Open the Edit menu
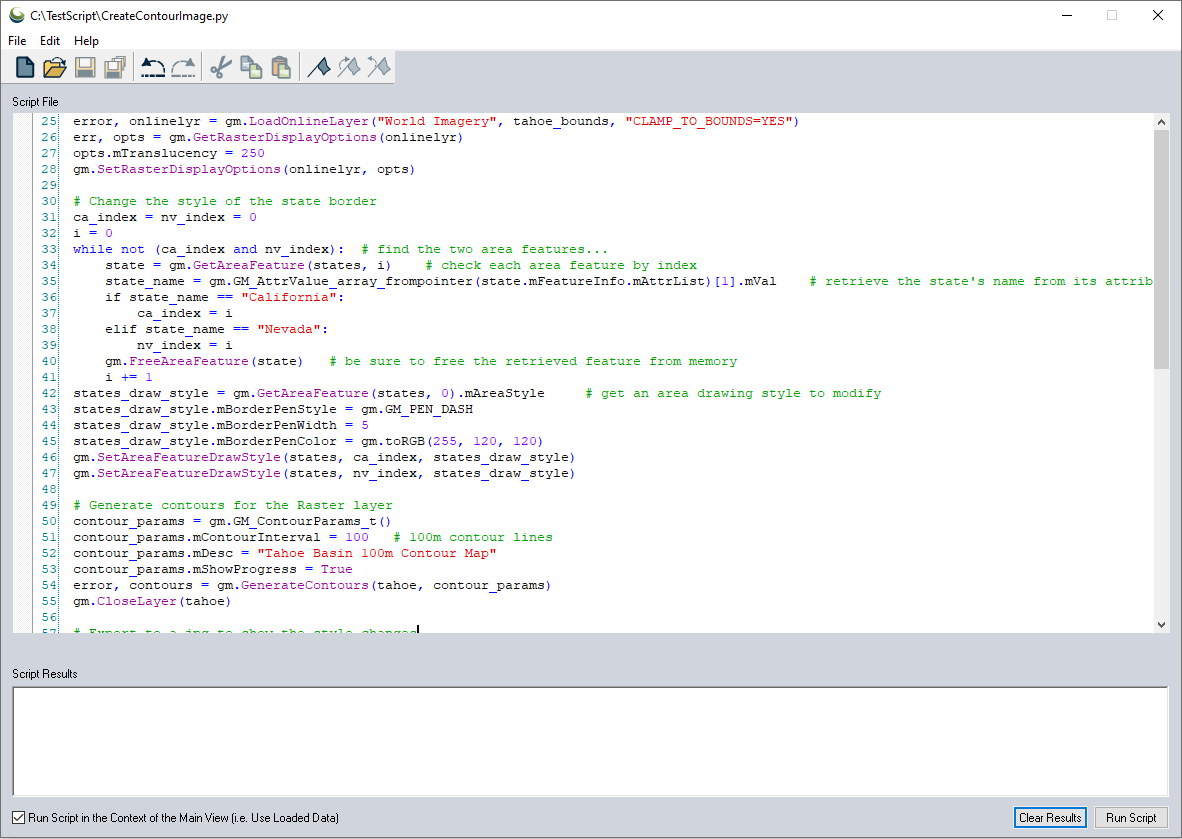The height and width of the screenshot is (839, 1182). click(50, 41)
